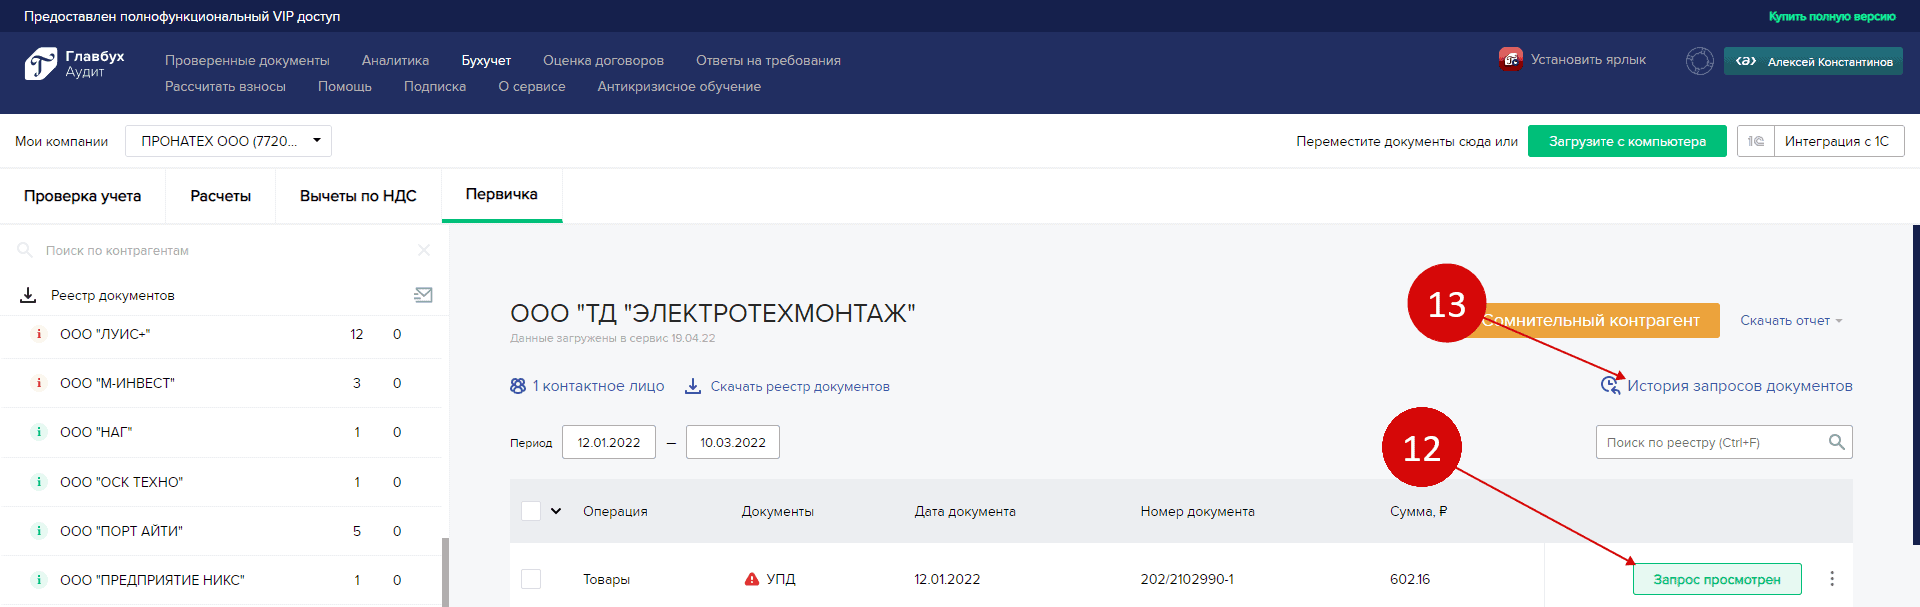Open Рассчитать взносы menu item

click(x=225, y=87)
